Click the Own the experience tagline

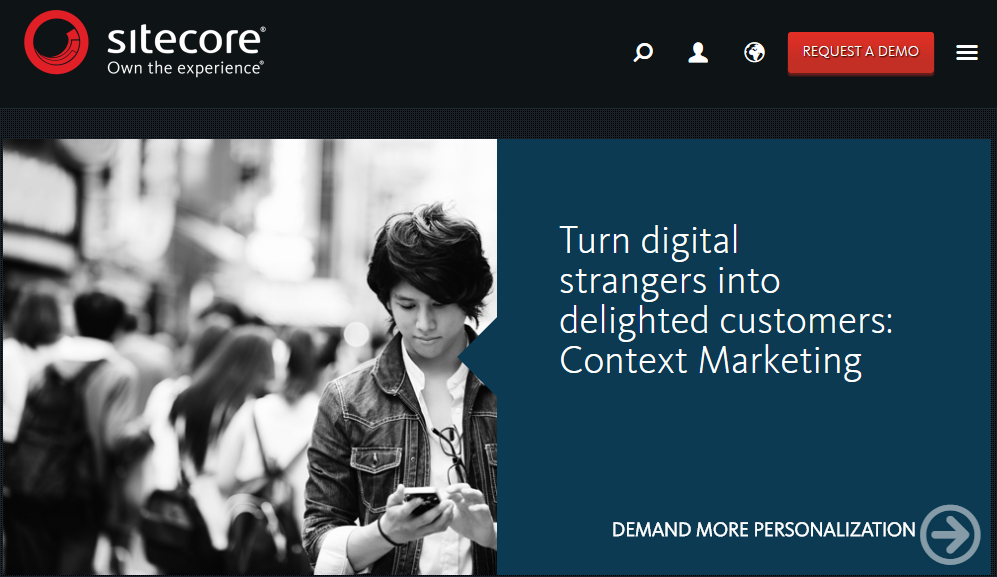point(185,68)
